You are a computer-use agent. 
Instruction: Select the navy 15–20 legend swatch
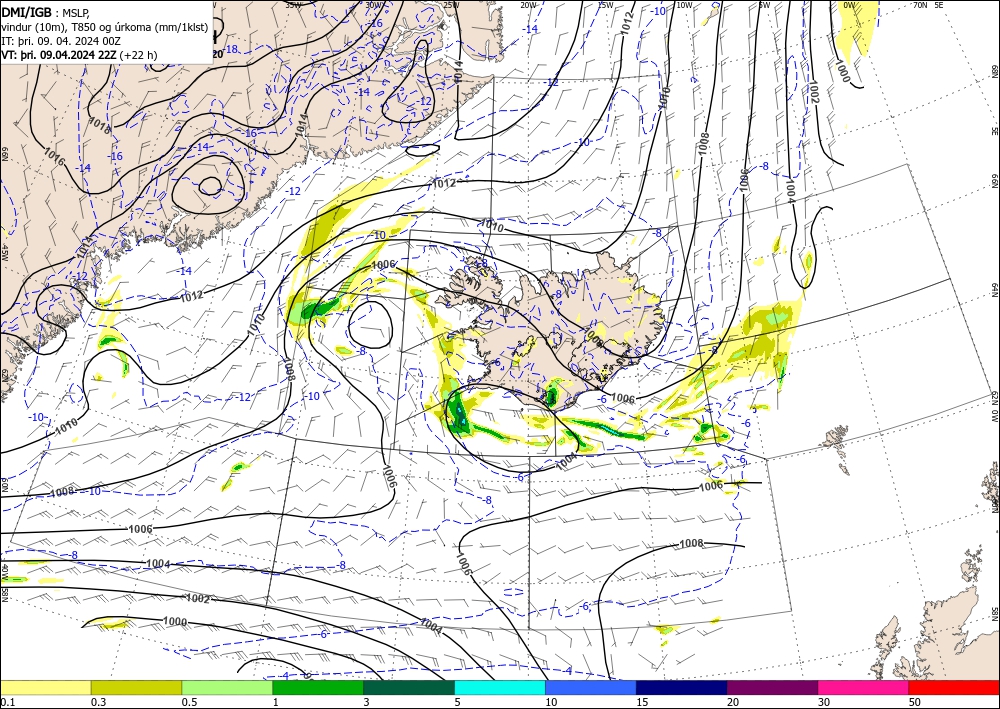tap(681, 687)
